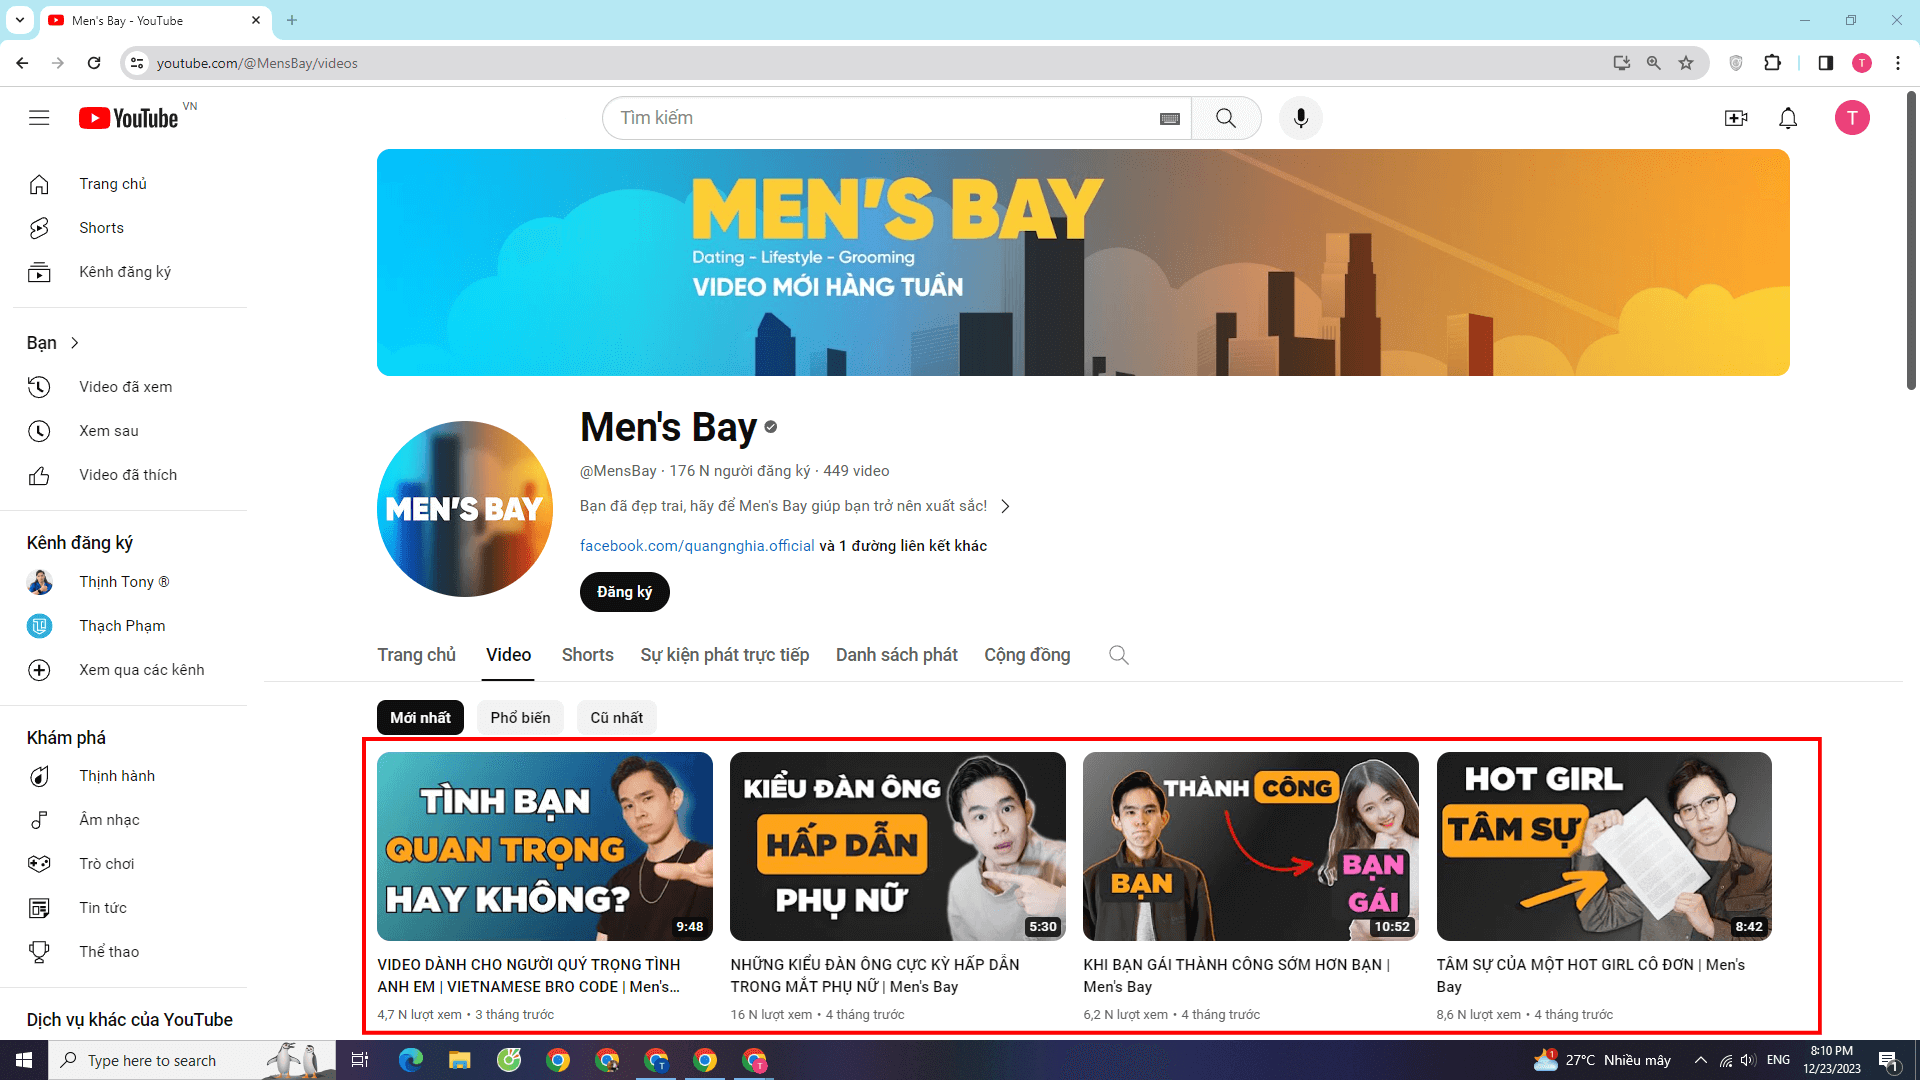Select the Cũ nhất filter chip

pos(616,718)
